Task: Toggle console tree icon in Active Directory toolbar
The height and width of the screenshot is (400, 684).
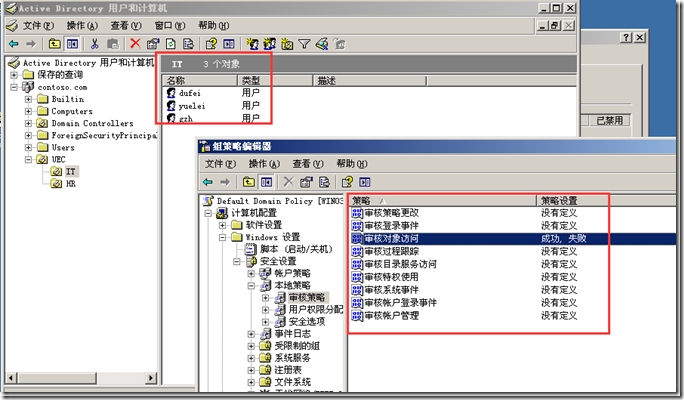Action: pyautogui.click(x=72, y=44)
